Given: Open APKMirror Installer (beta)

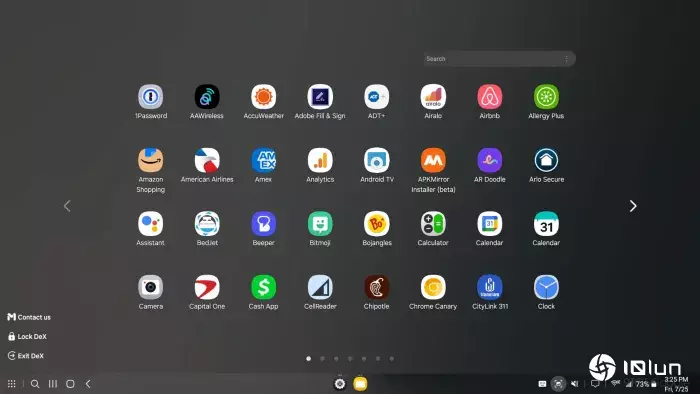Looking at the screenshot, I should tap(433, 160).
